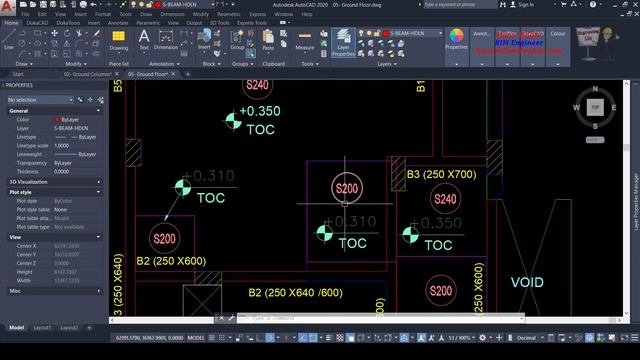Toggle the layer on/off lightbulb in Layers panel
Image resolution: width=640 pixels, height=360 pixels.
361,33
